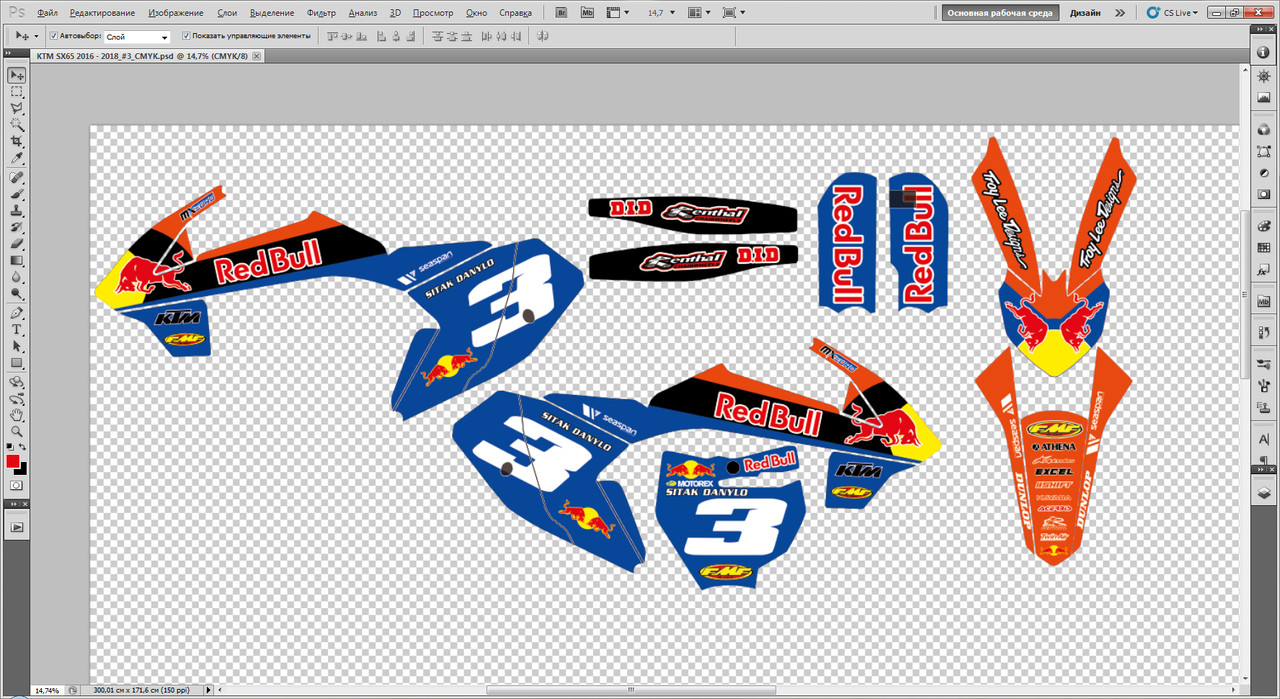The width and height of the screenshot is (1280, 699).
Task: Open the Info panel icon
Action: point(1262,53)
